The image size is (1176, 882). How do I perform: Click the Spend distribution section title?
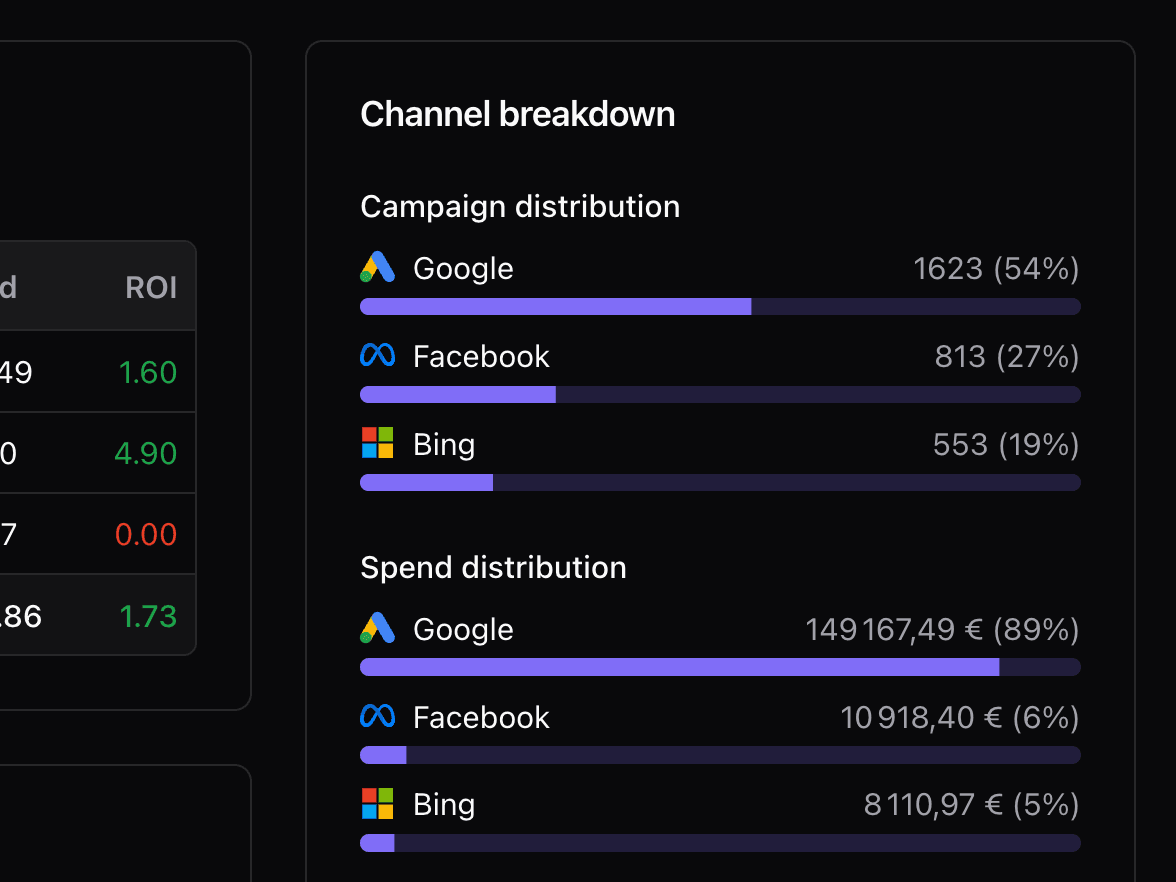pos(493,567)
